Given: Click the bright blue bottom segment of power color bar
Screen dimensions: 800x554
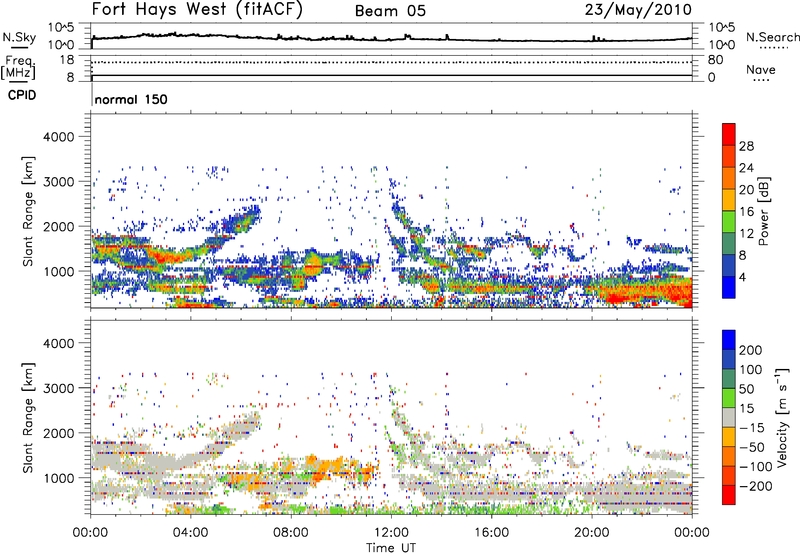Looking at the screenshot, I should pos(729,287).
